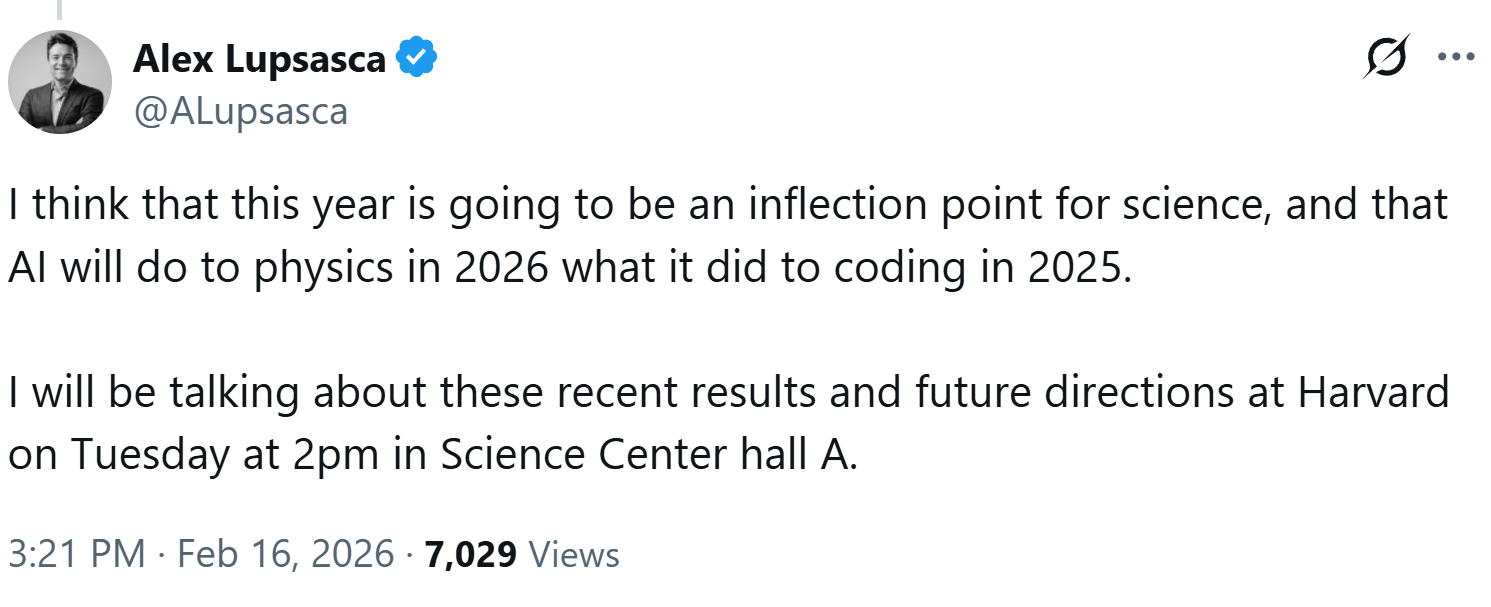Click the thread connector line above avatar
The image size is (1491, 607).
point(59,10)
